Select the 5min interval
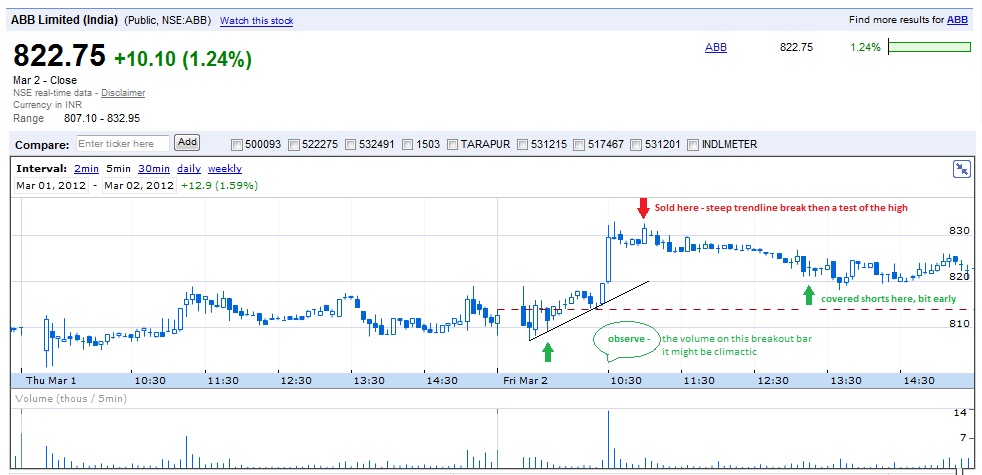This screenshot has height=475, width=982. point(118,169)
